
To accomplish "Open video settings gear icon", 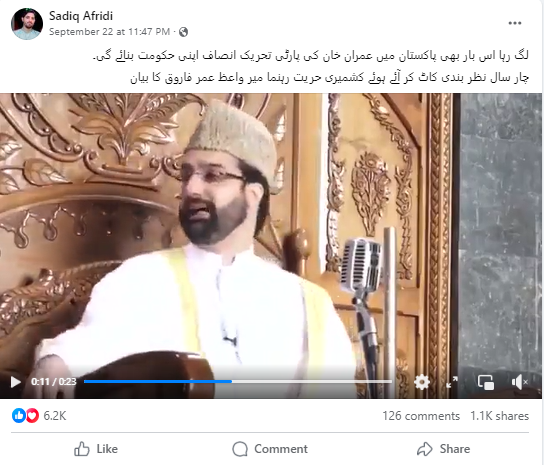I will point(422,382).
